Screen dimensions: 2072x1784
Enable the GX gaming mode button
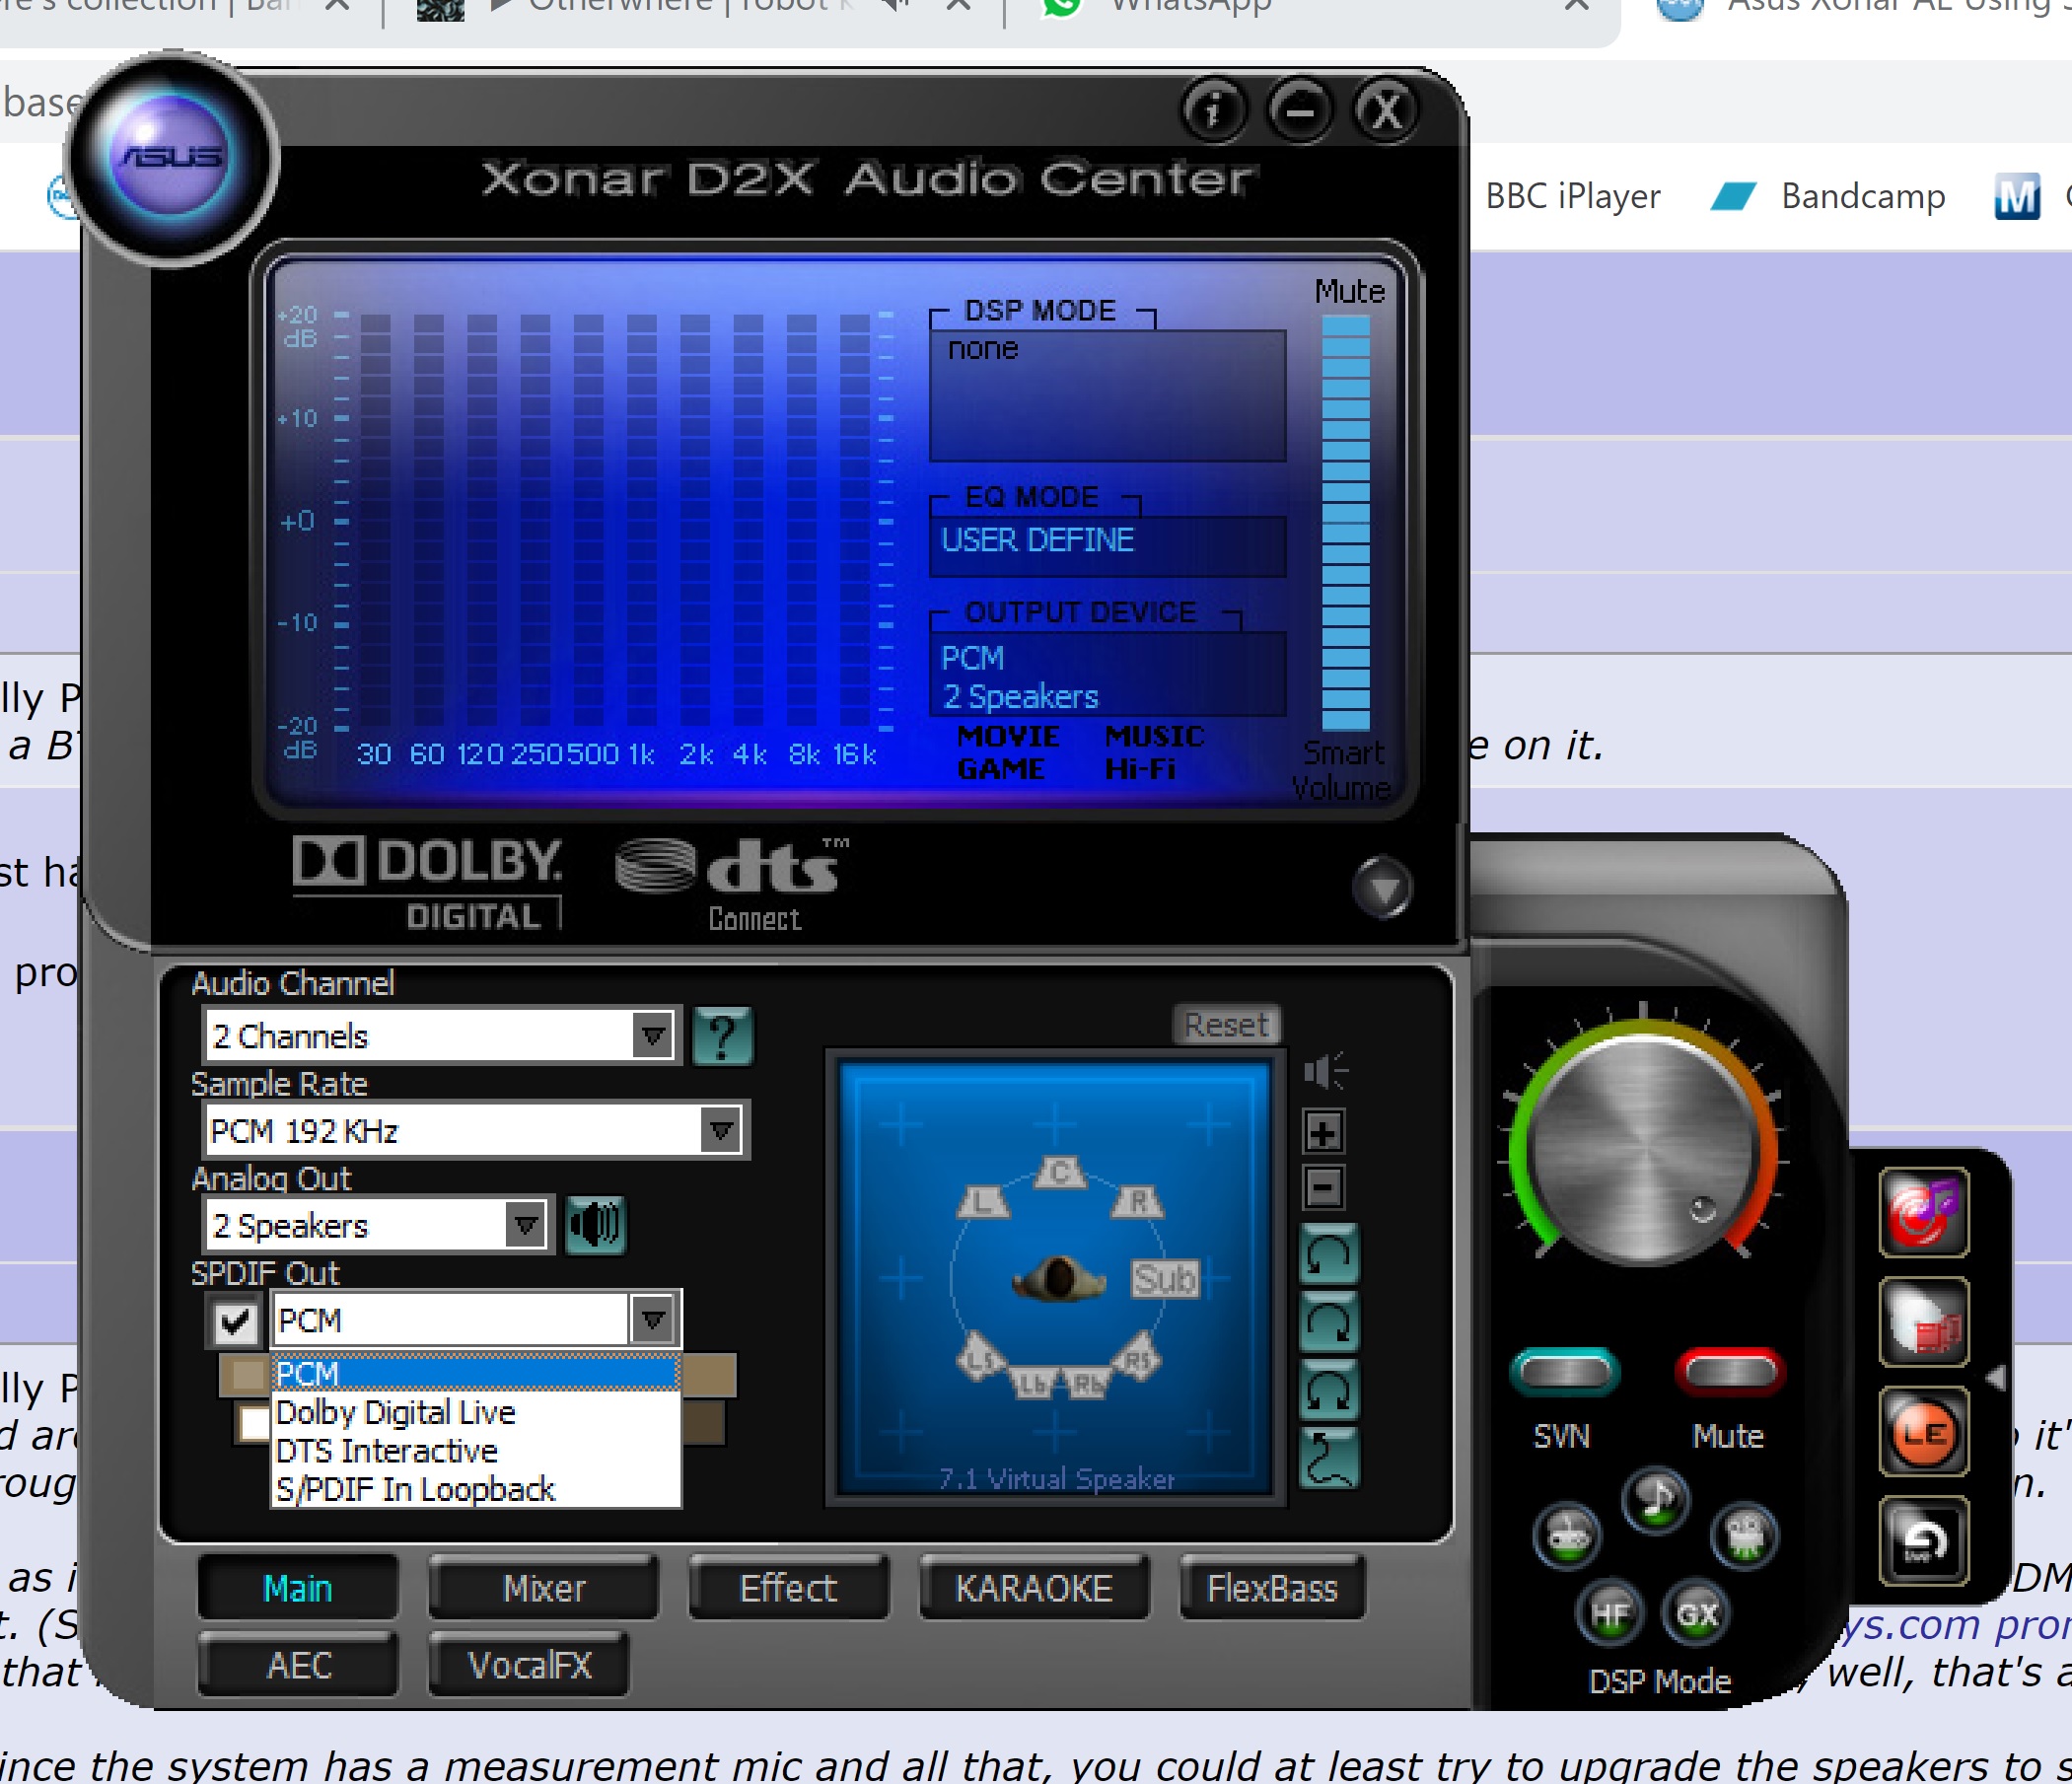[x=1697, y=1614]
